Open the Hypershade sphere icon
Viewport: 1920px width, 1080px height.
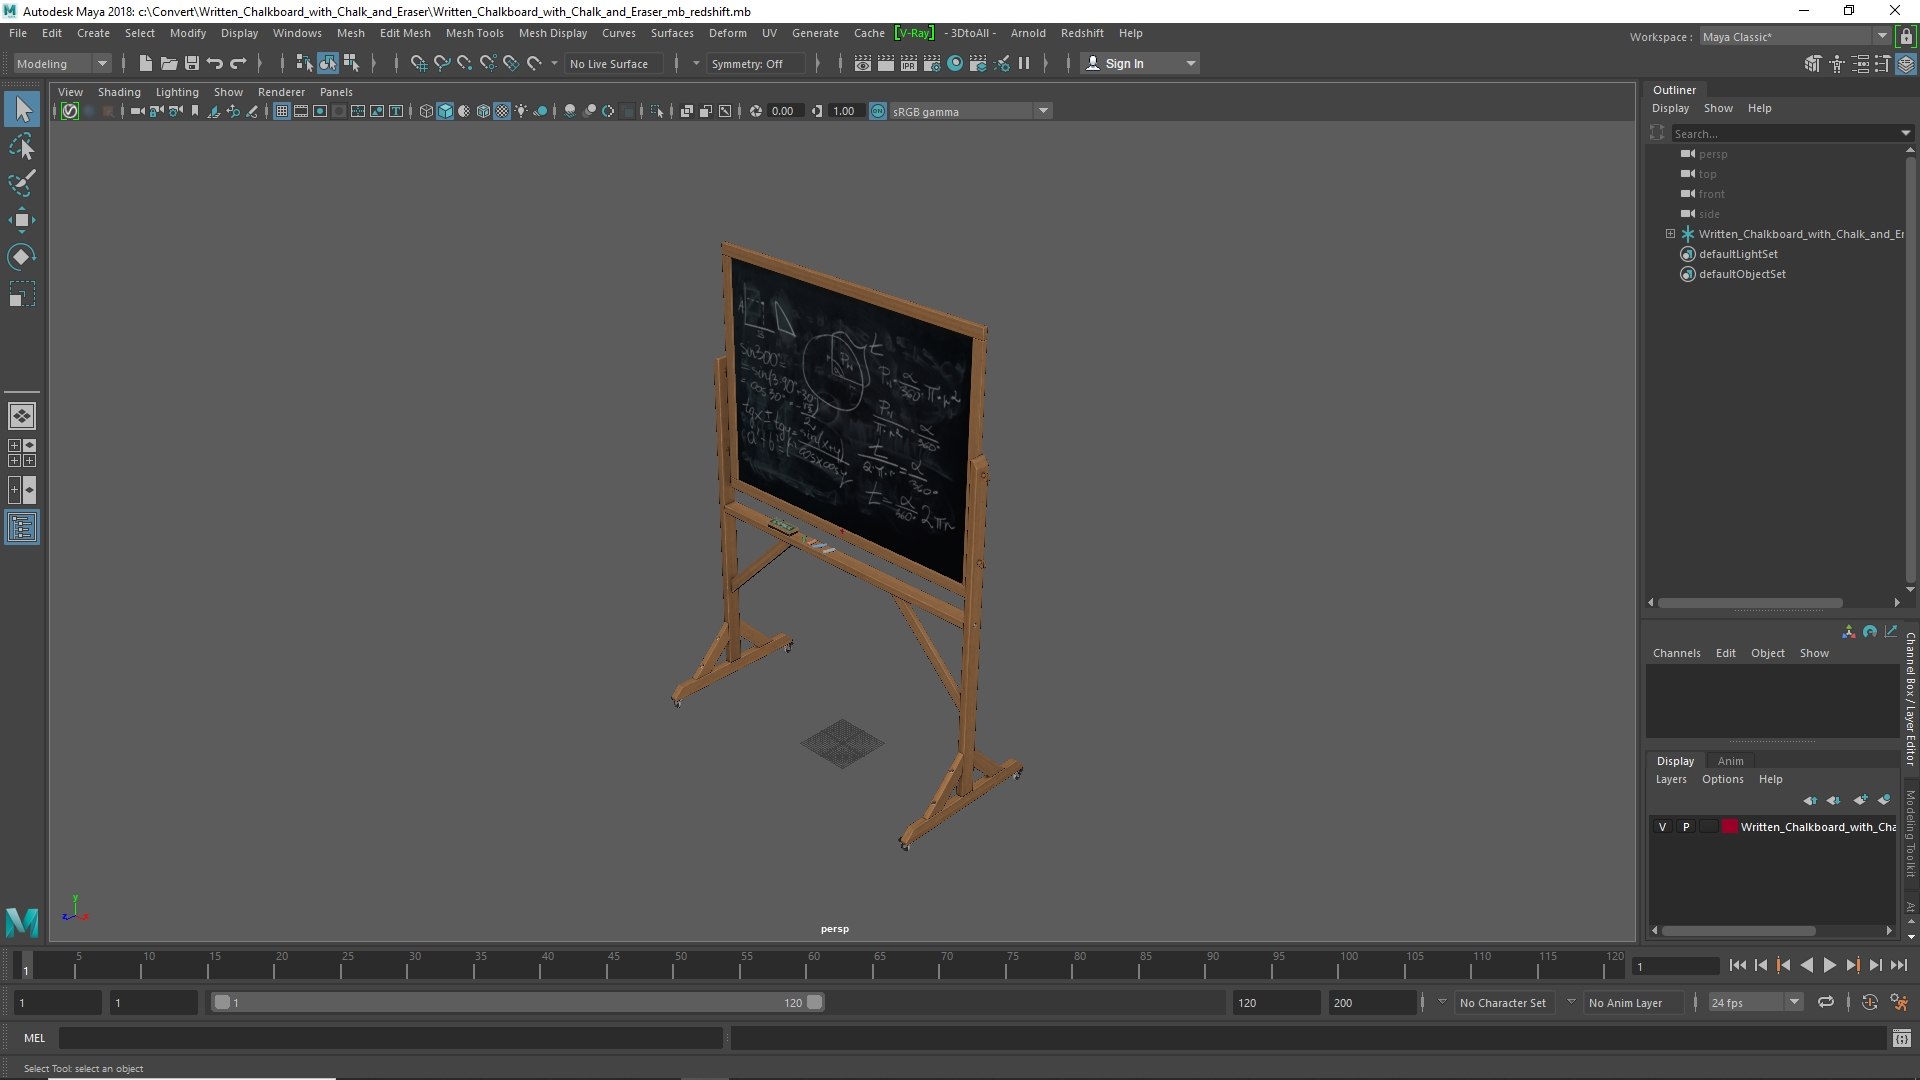955,63
